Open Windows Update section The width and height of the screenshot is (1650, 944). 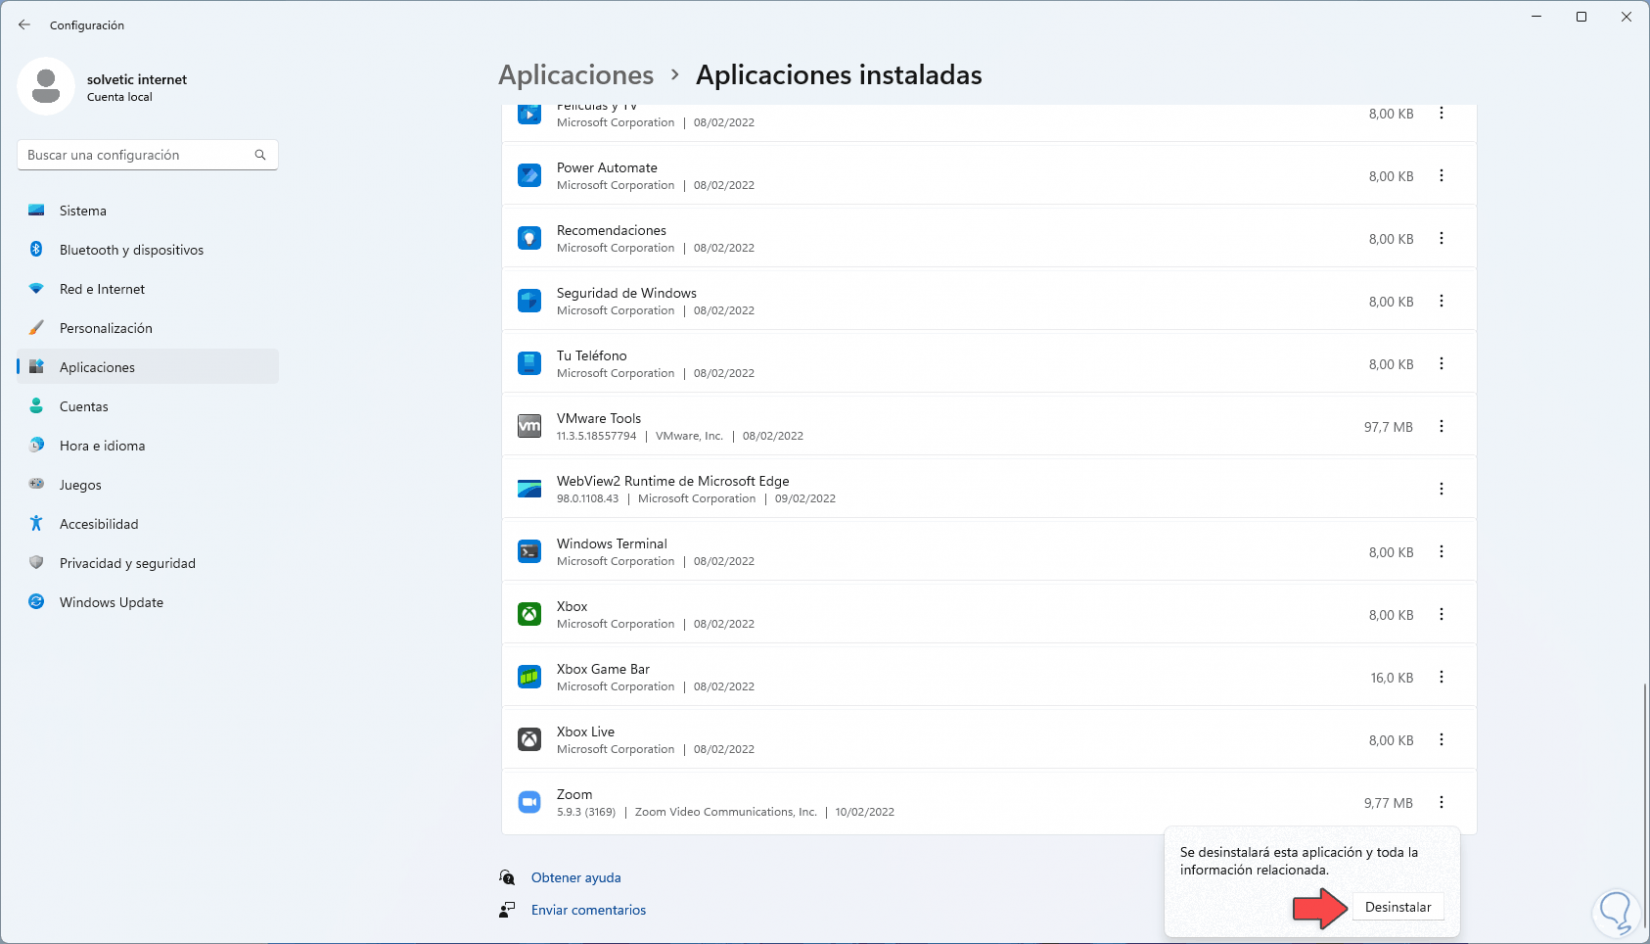pos(148,602)
